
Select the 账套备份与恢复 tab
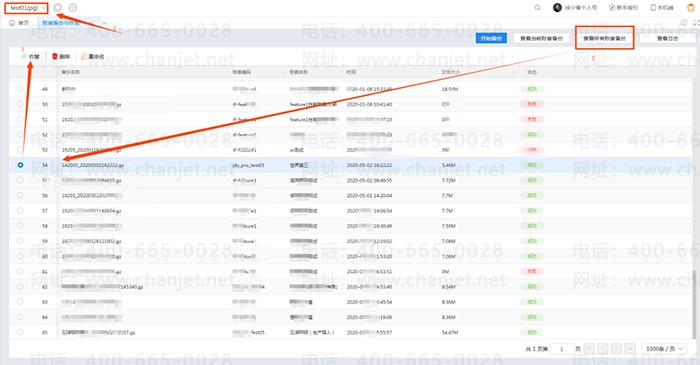pos(61,23)
